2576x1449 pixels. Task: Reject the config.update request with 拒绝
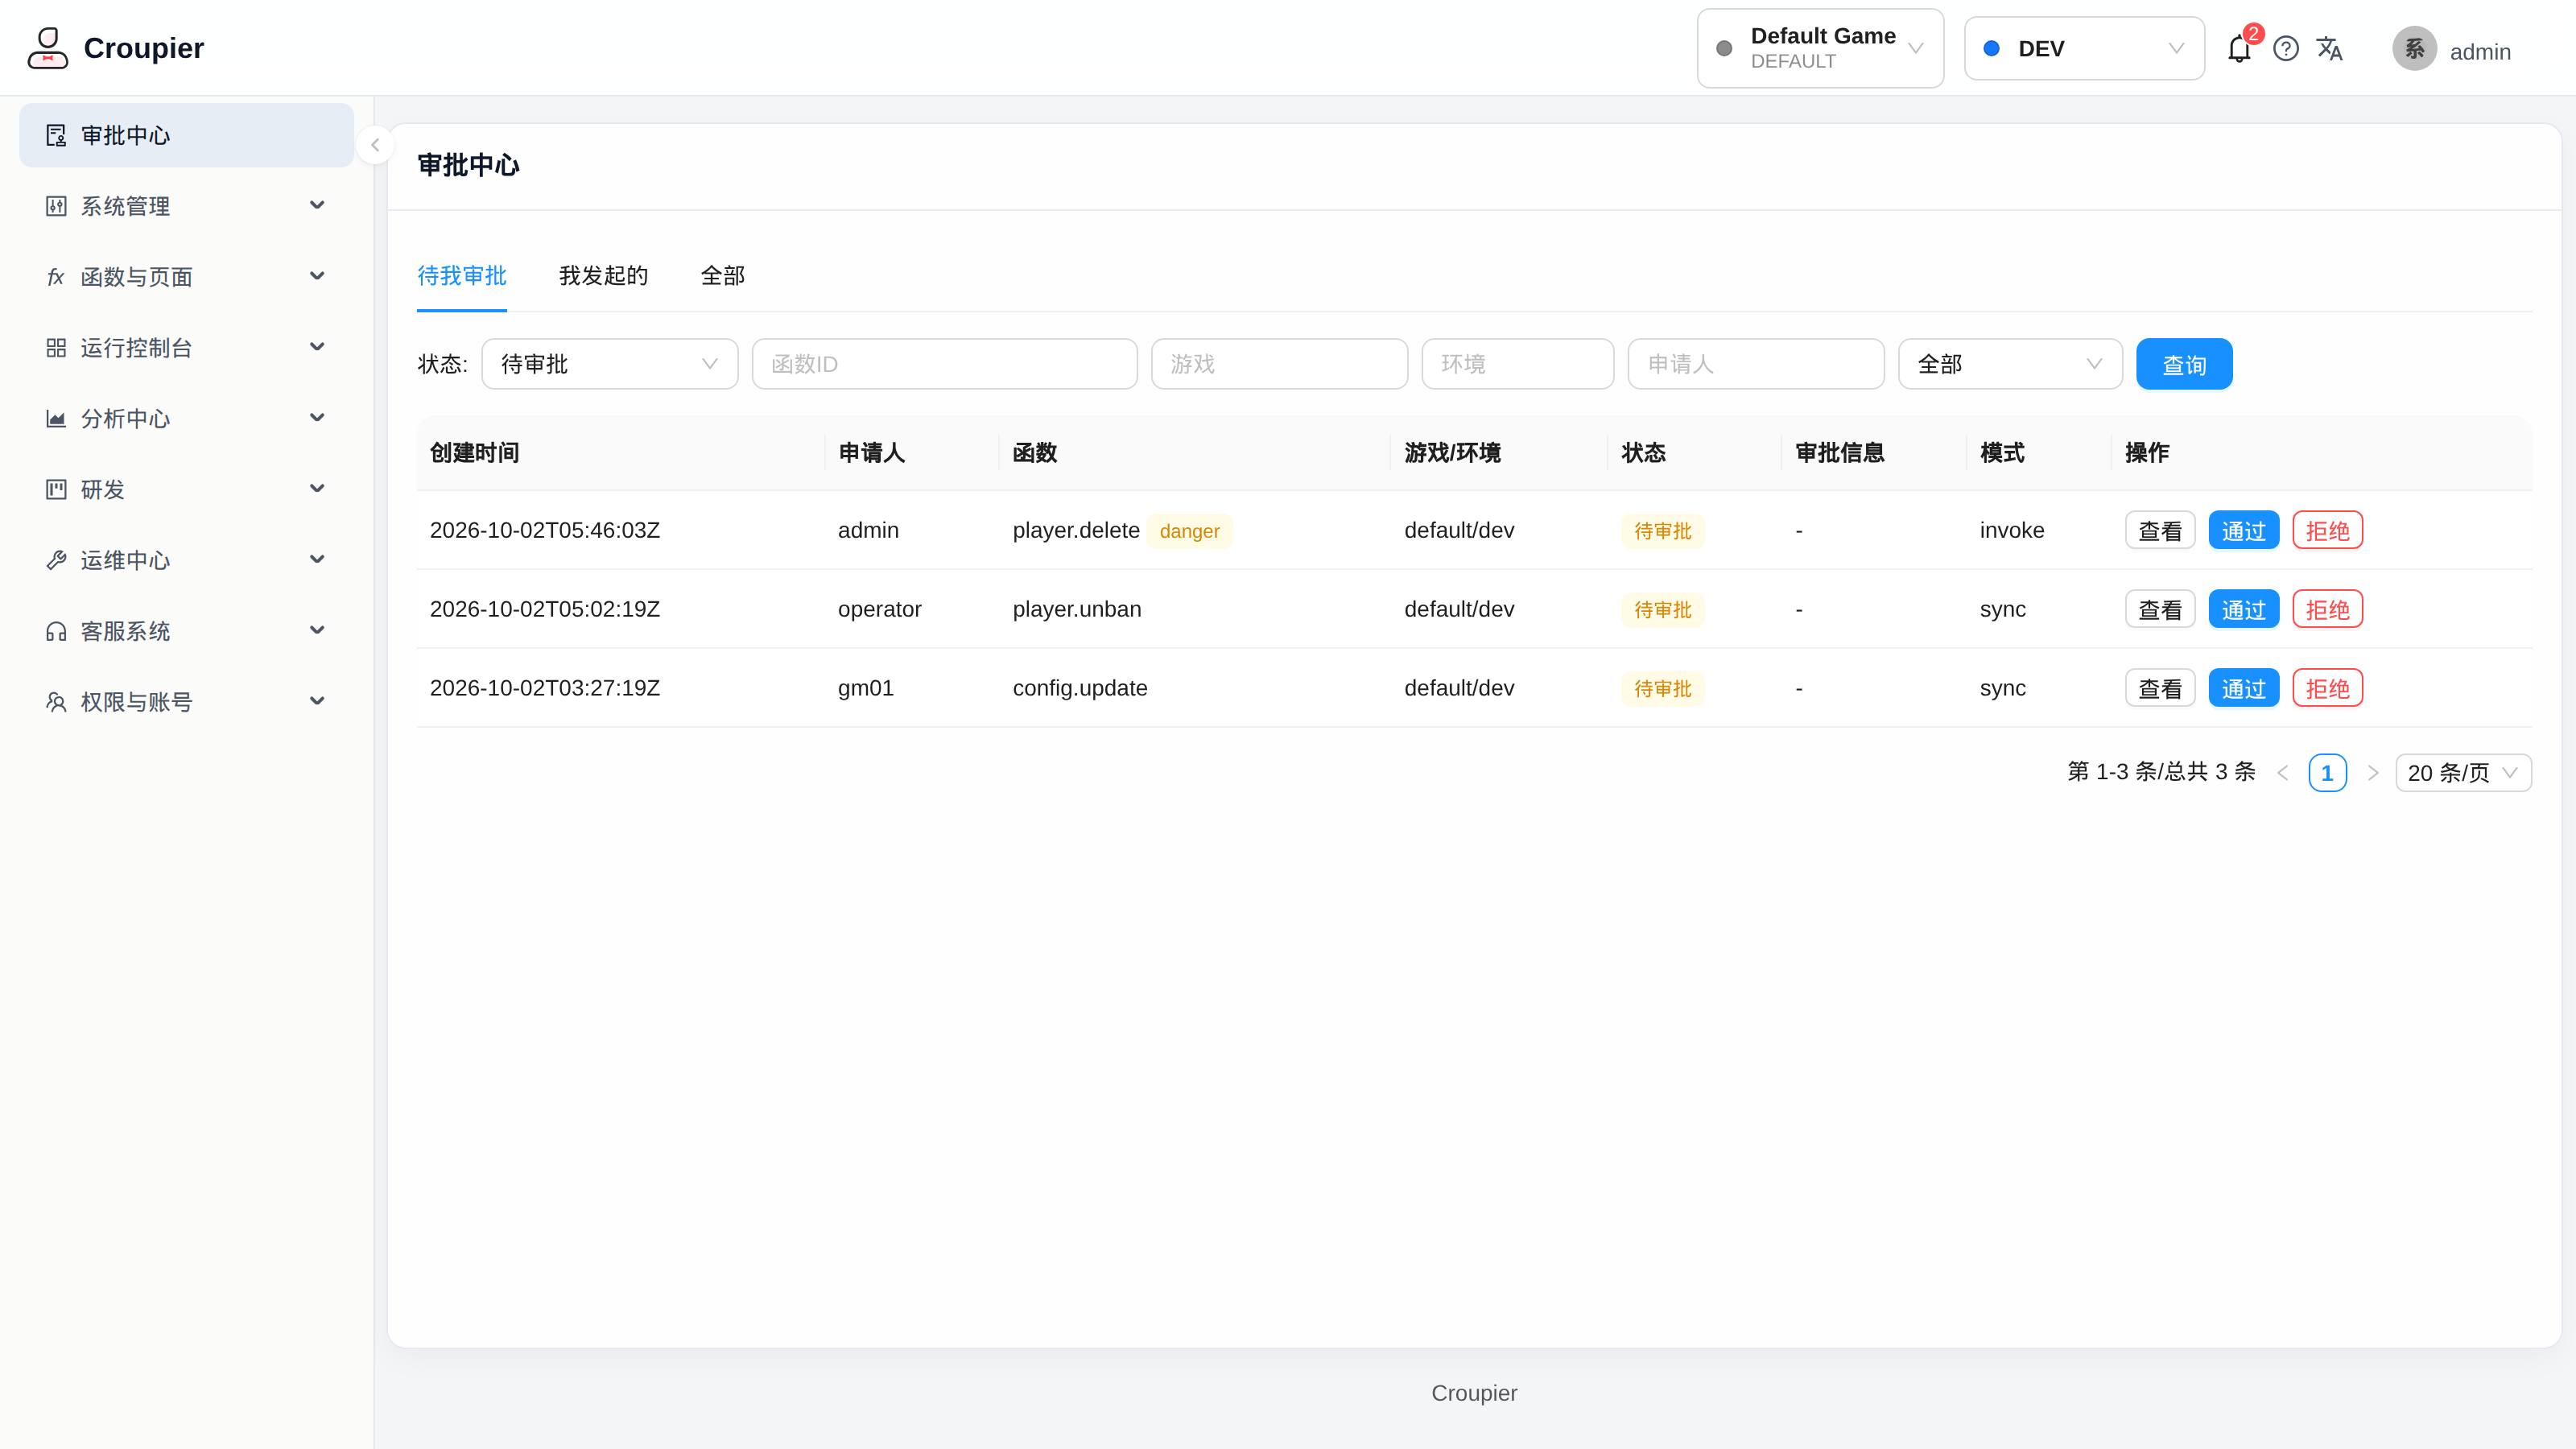tap(2327, 689)
